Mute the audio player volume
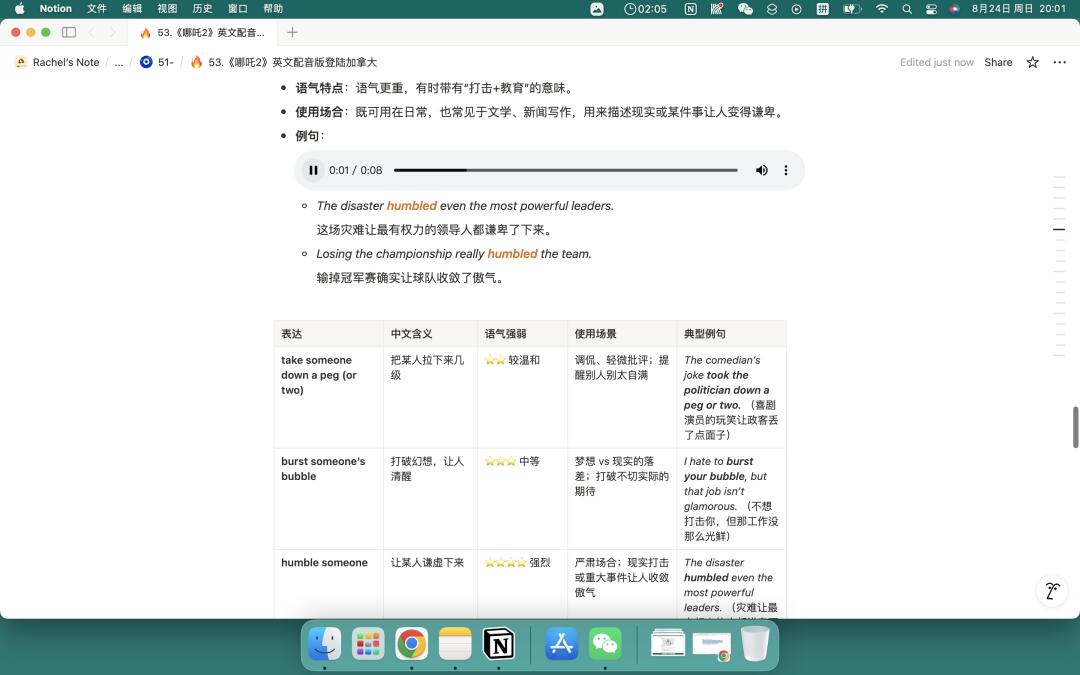Screen dimensions: 1080x675 (761, 170)
